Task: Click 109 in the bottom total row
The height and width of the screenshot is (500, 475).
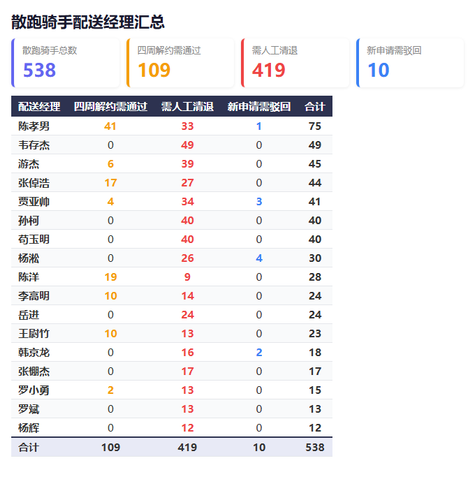Action: coord(111,447)
